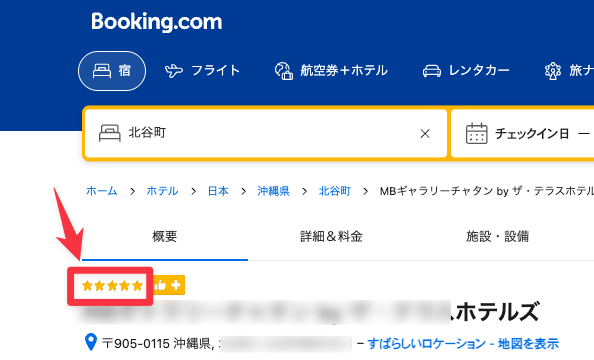Image resolution: width=594 pixels, height=360 pixels.
Task: Switch to the 施設・設備 tab
Action: click(497, 236)
